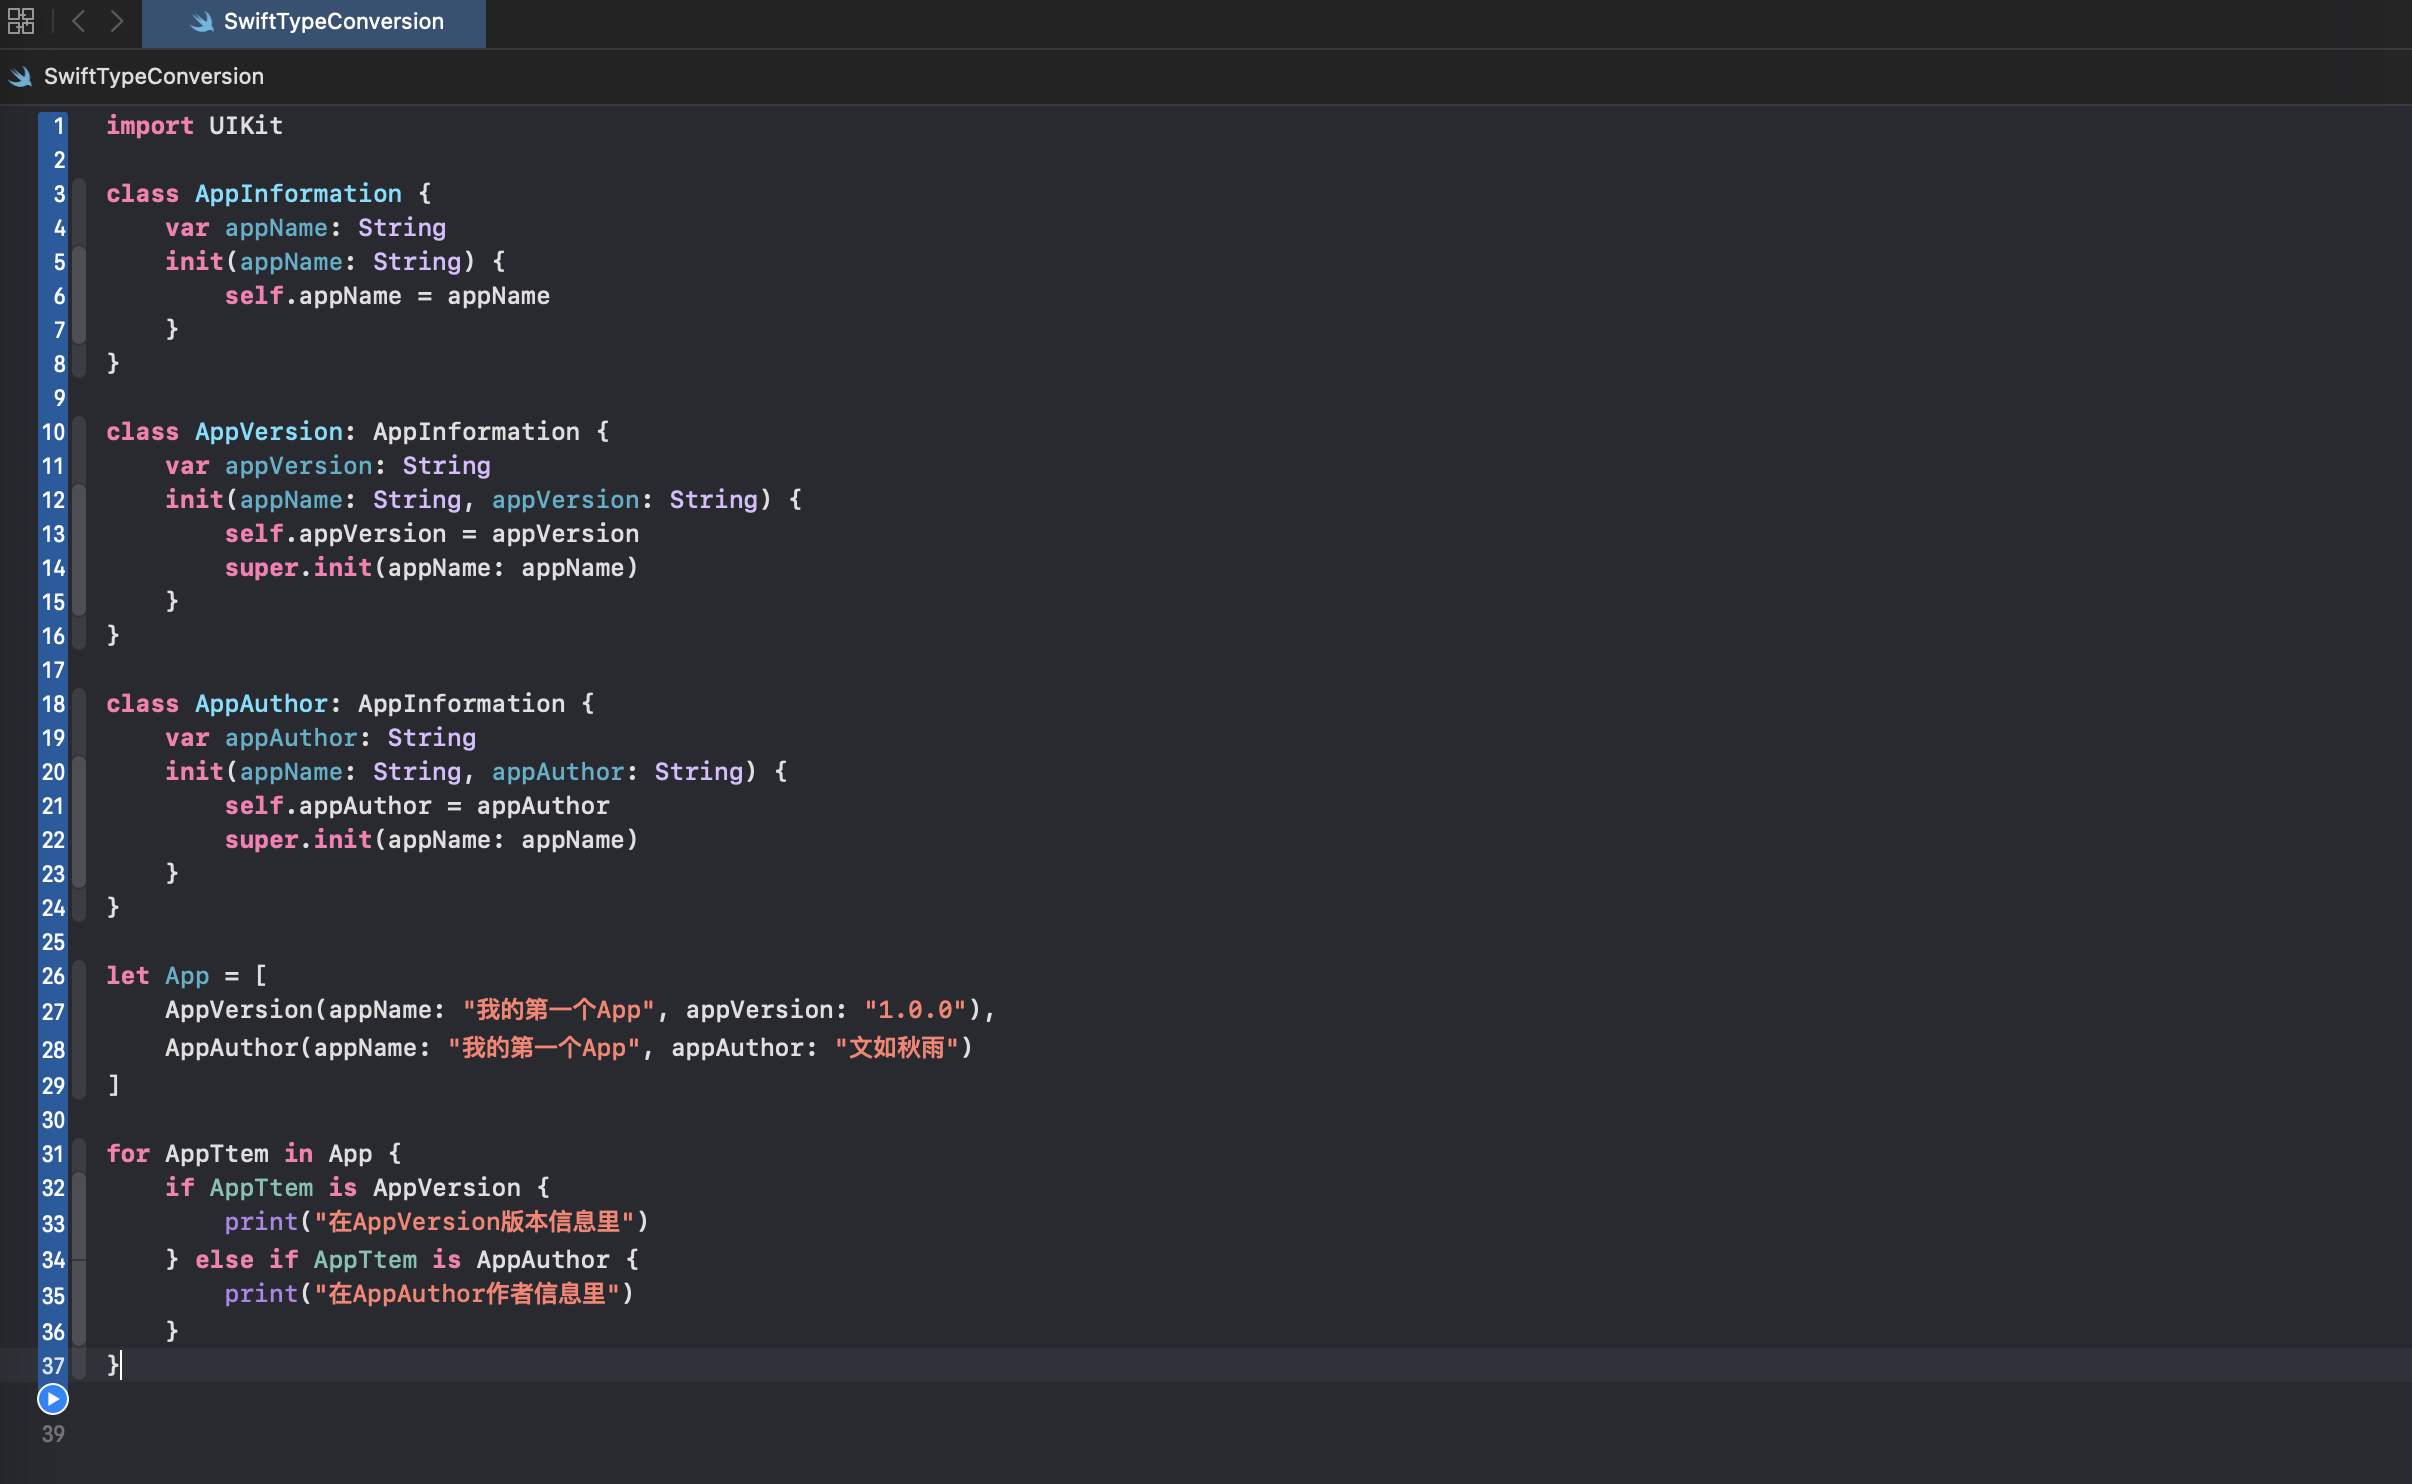Click the UIKit import identifier
Image resolution: width=2412 pixels, height=1484 pixels.
(x=246, y=126)
